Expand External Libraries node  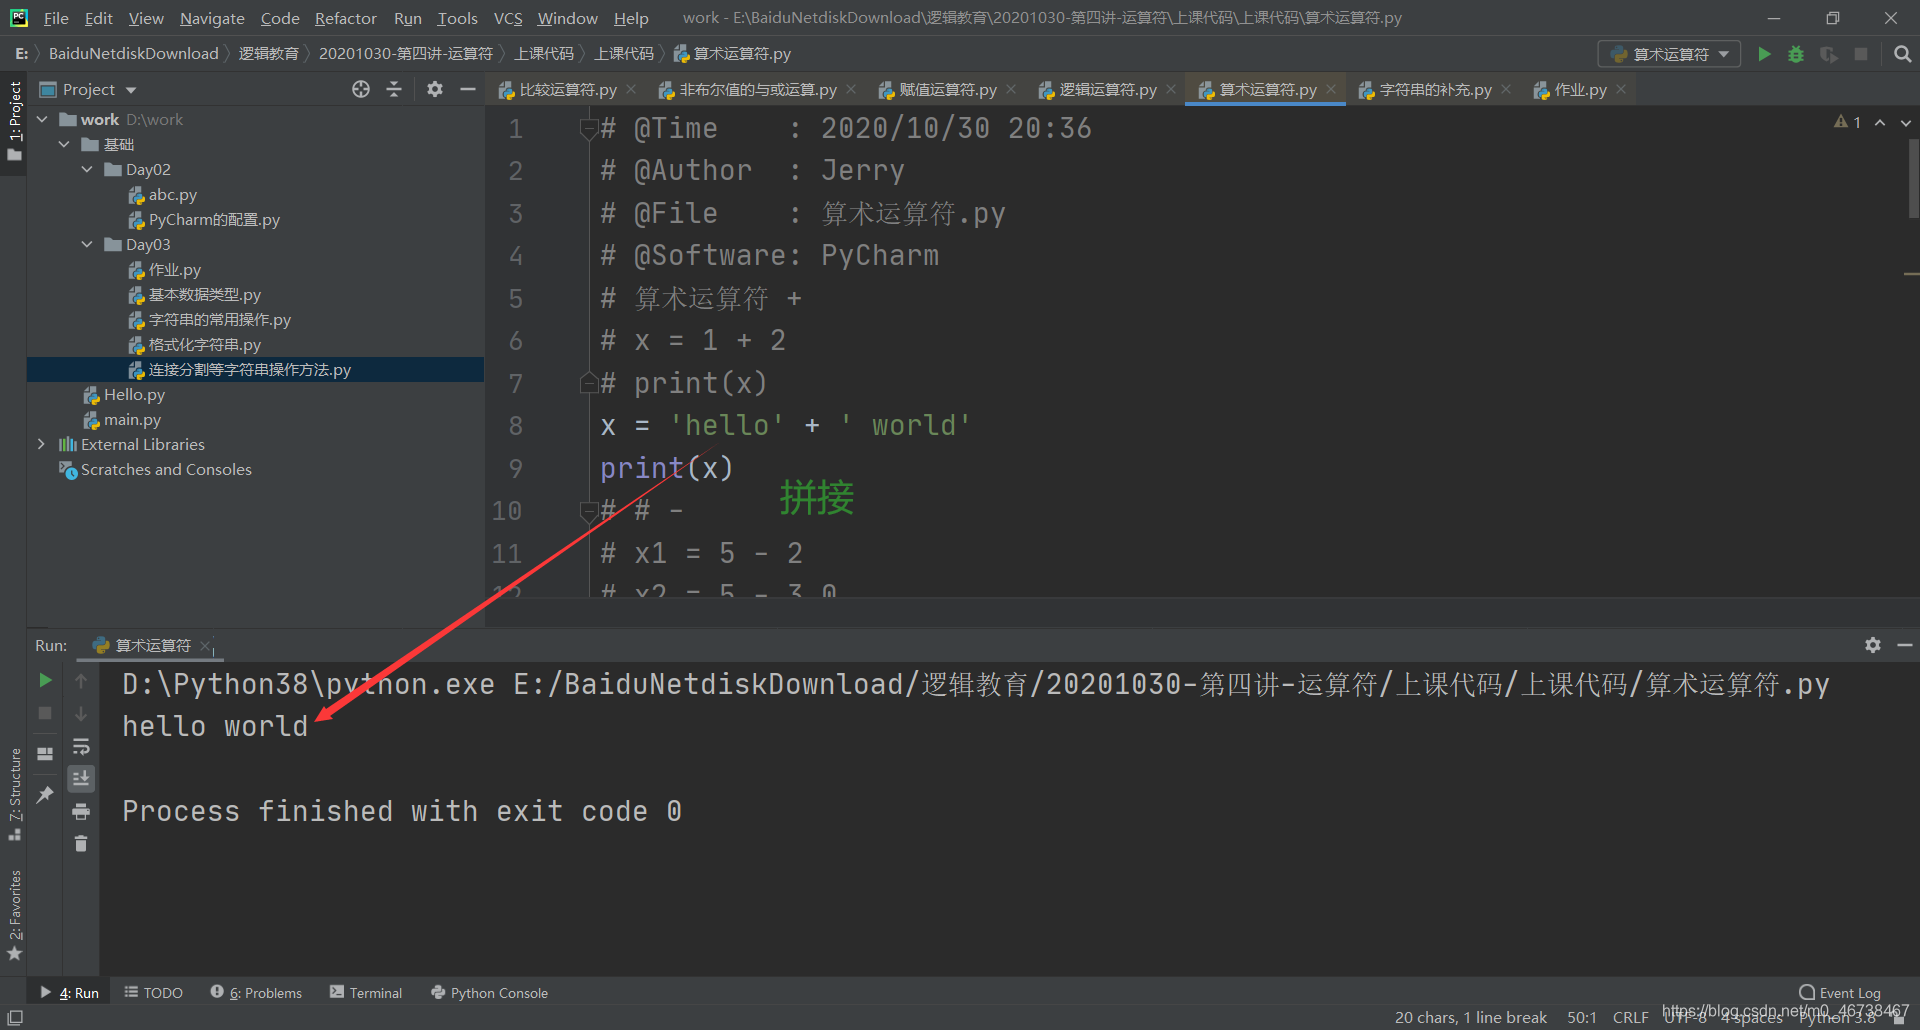coord(41,444)
